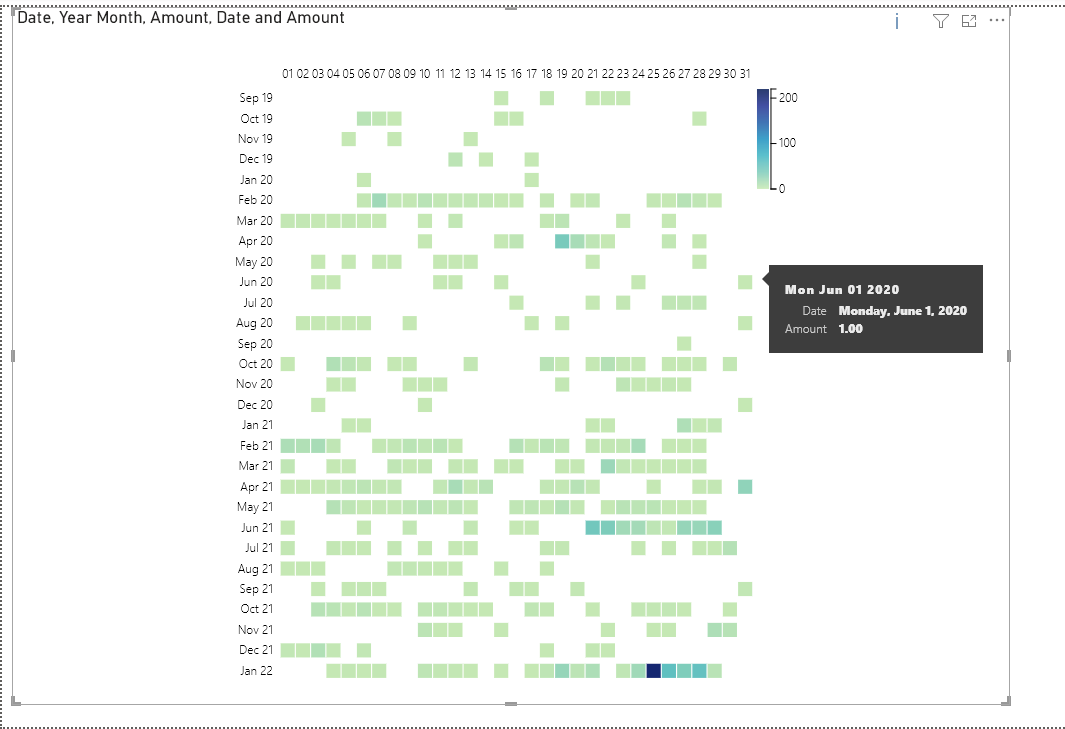The image size is (1065, 729).
Task: Open the More options ellipsis menu
Action: tap(997, 21)
